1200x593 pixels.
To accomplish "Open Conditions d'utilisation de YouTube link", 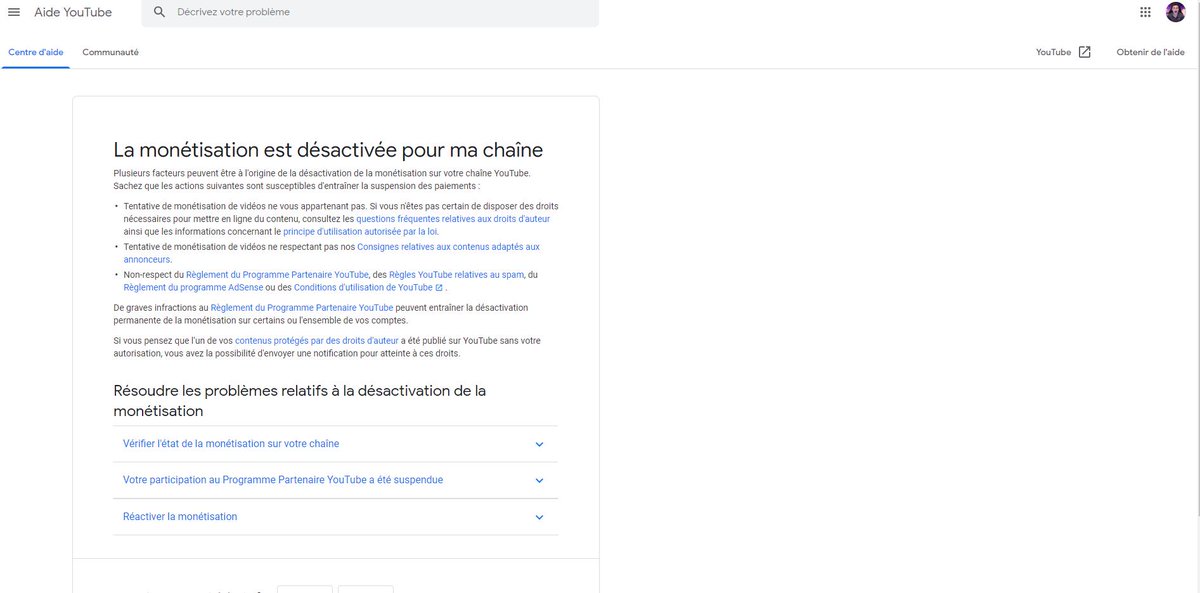I will [363, 287].
